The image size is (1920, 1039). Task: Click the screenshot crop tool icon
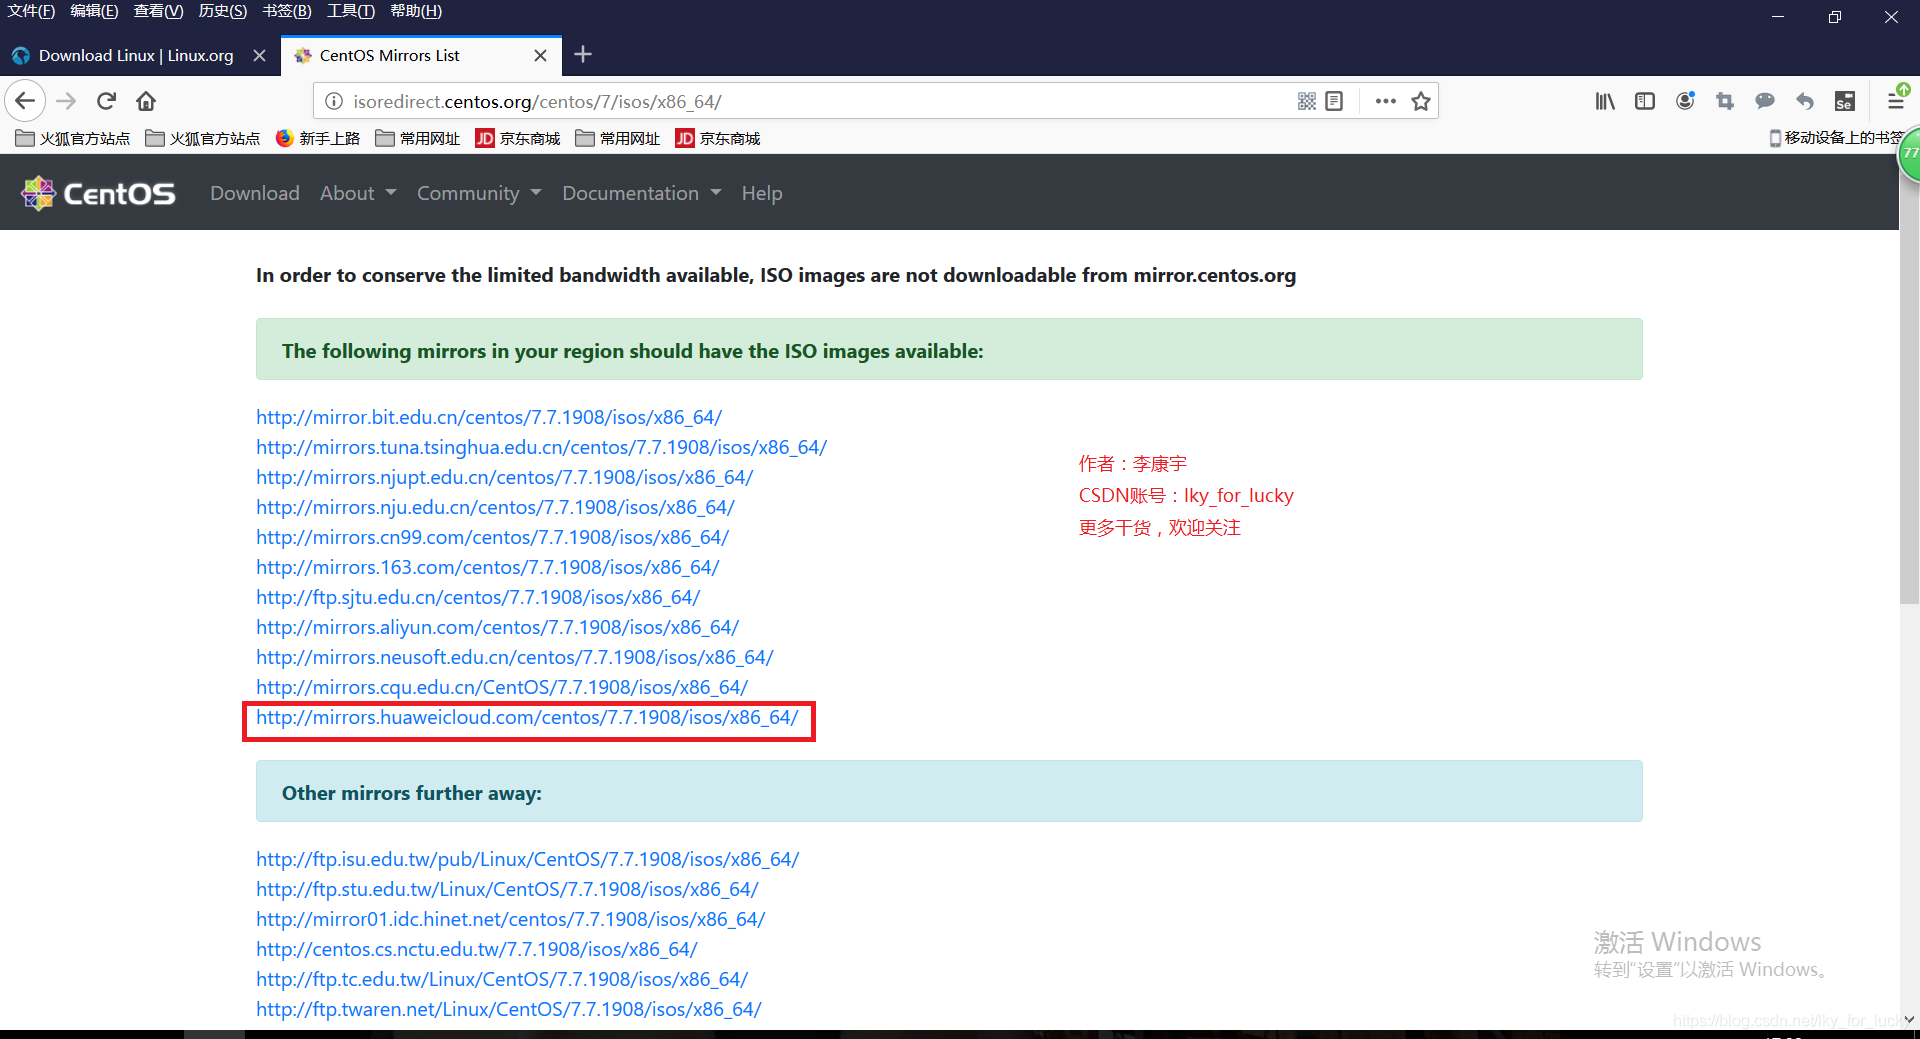[1725, 101]
